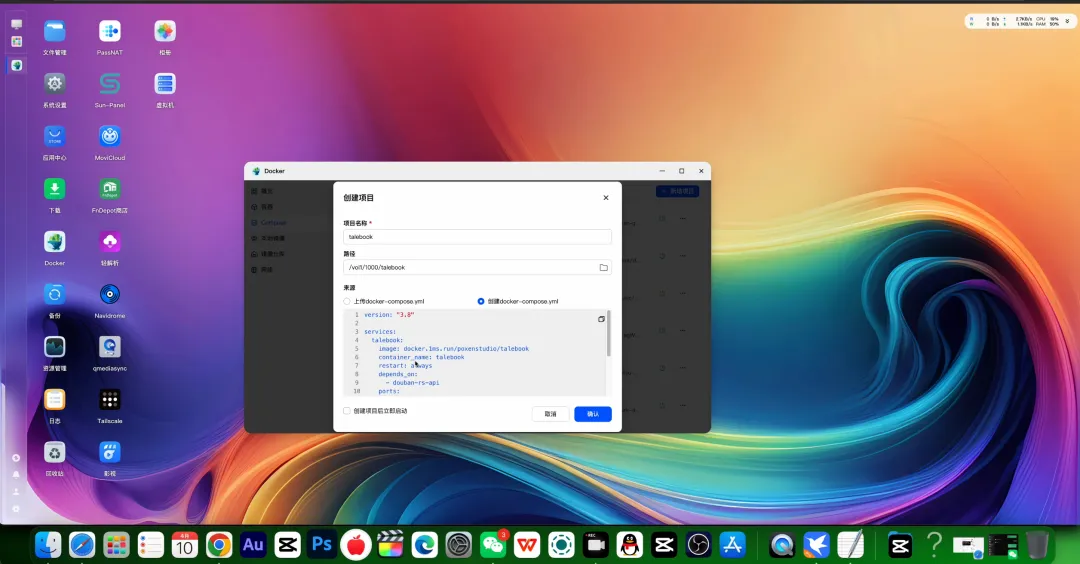
Task: Open the 影视 video desktop icon
Action: point(110,452)
